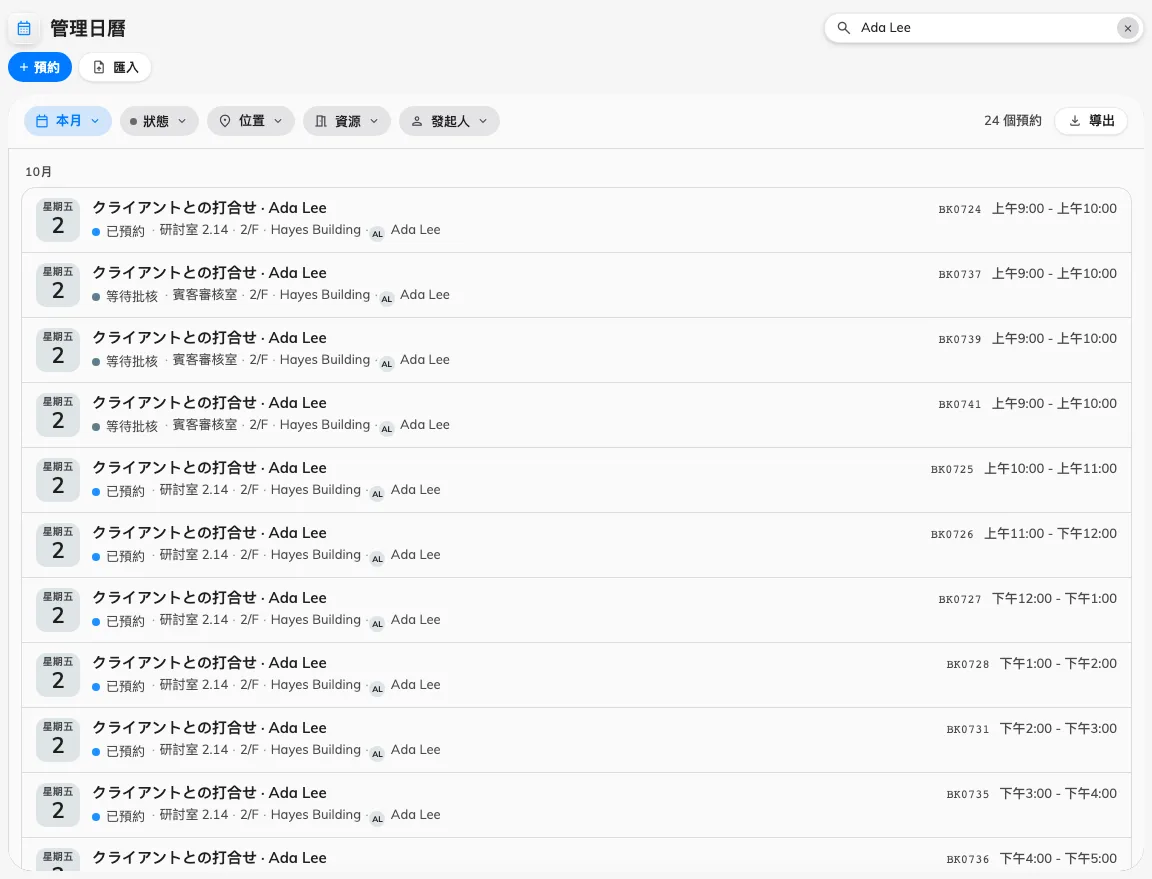Click the AL avatar in booking BK0728 row

[x=377, y=689]
